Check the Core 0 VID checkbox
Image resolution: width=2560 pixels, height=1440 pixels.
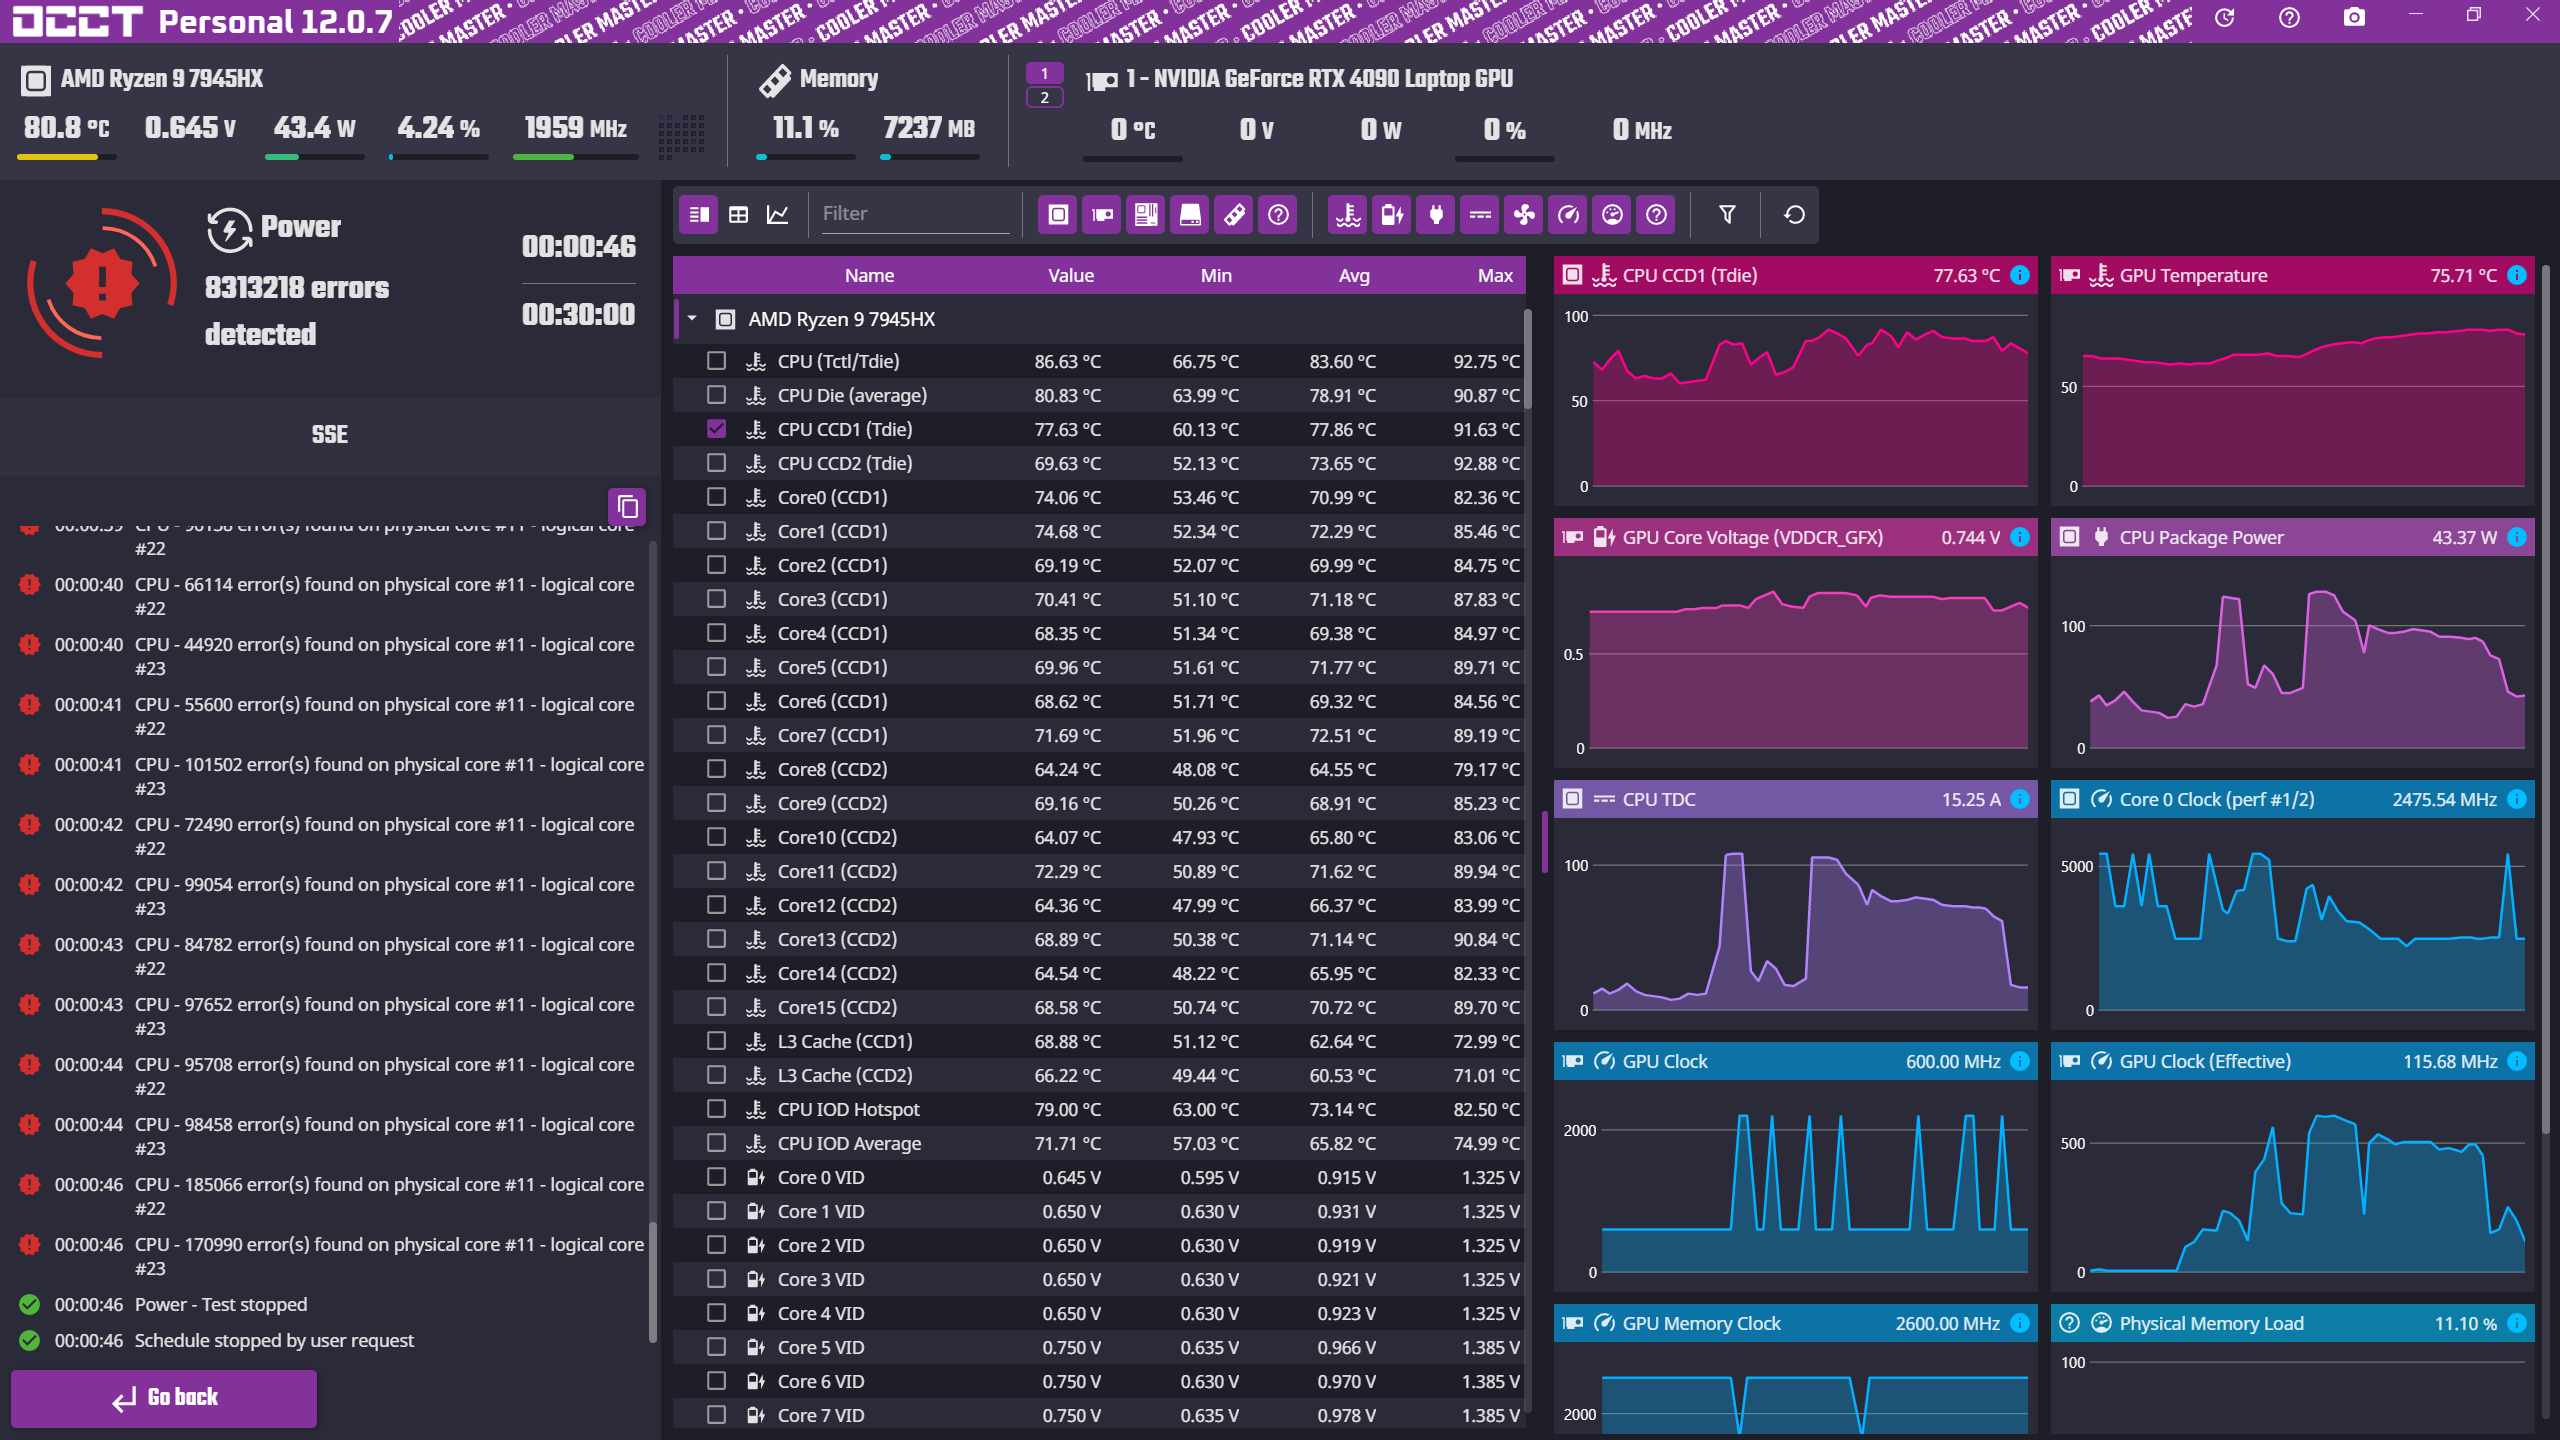pyautogui.click(x=716, y=1177)
